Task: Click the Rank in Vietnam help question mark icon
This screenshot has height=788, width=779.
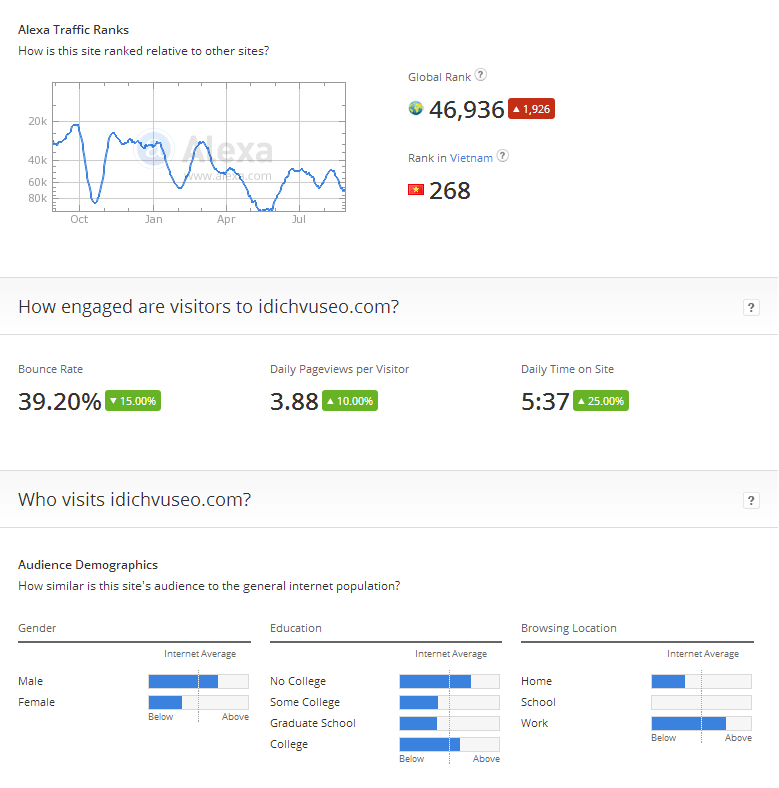Action: point(502,156)
